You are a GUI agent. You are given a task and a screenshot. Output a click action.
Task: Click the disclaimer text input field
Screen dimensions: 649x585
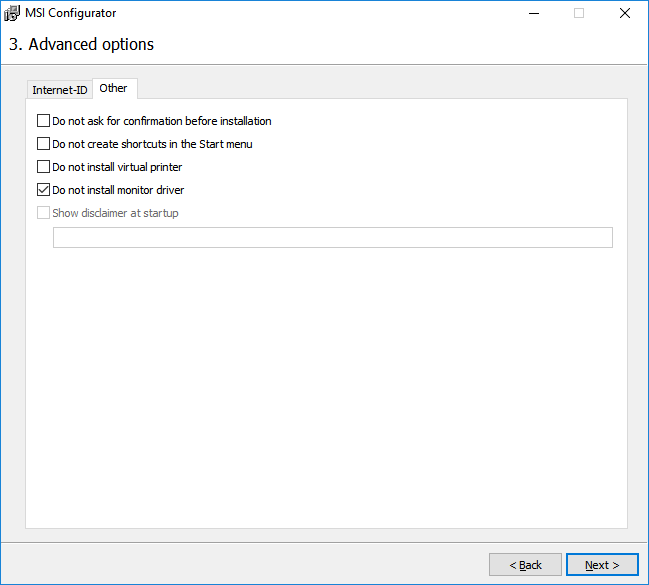pyautogui.click(x=332, y=237)
